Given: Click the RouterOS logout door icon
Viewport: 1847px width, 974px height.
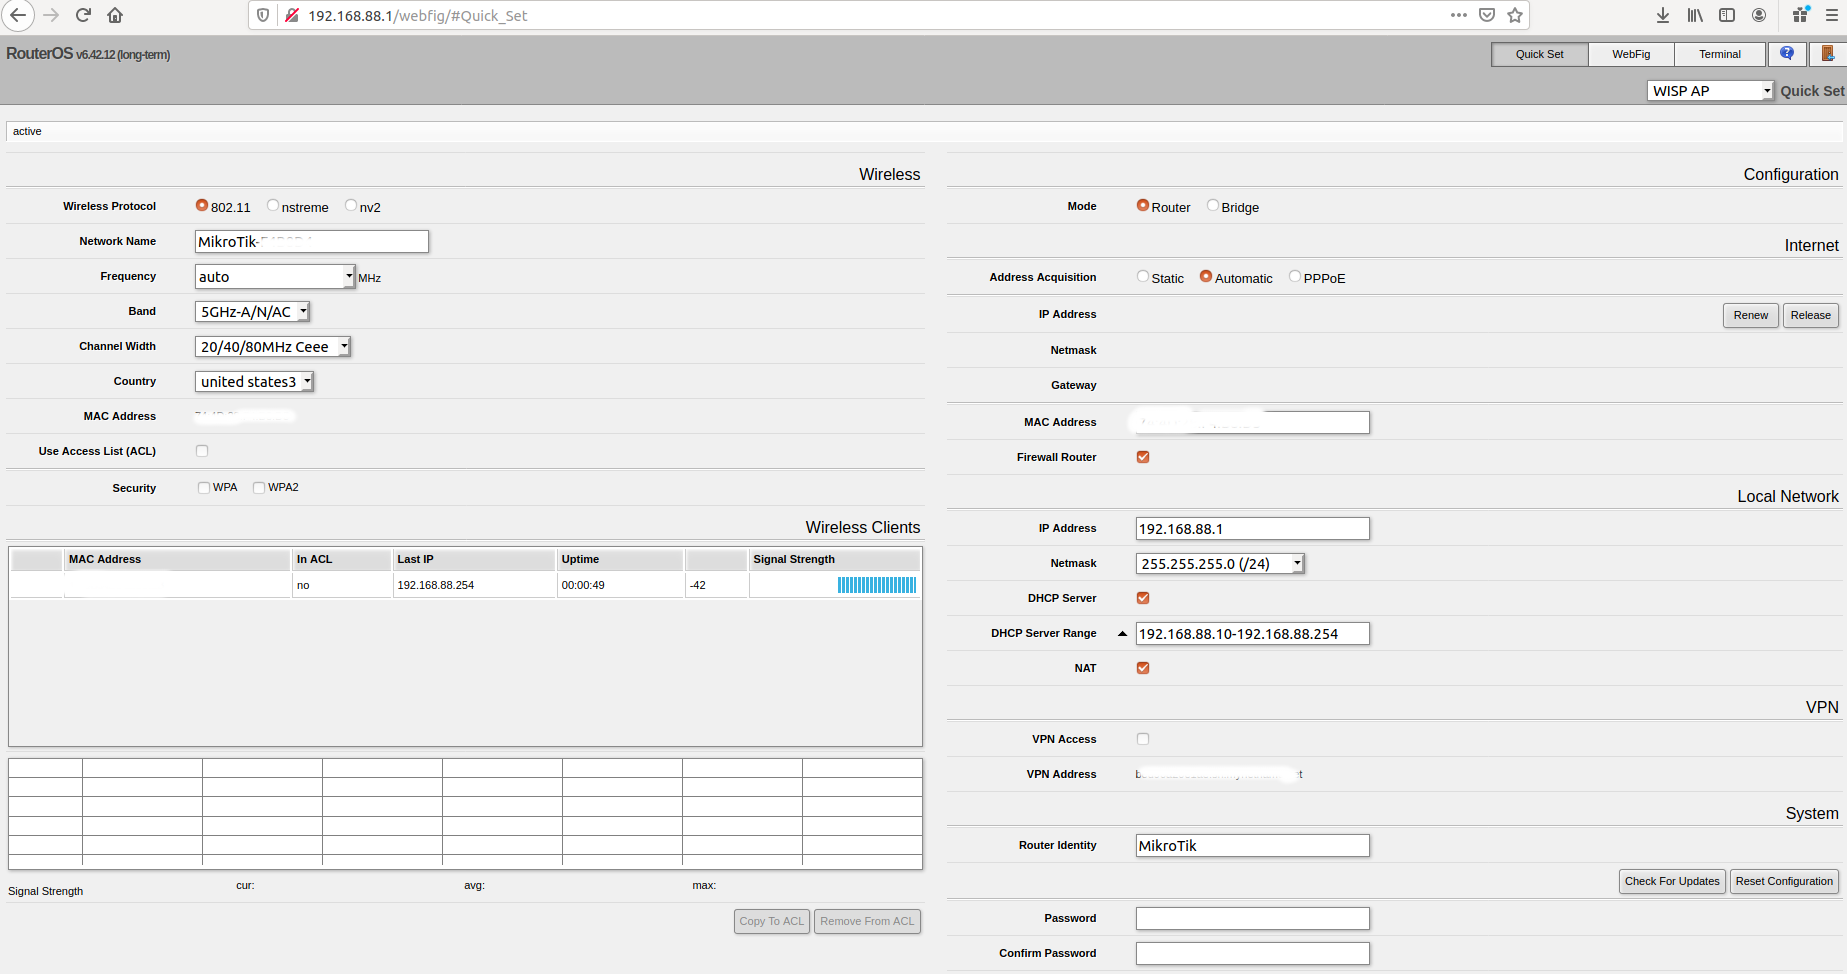Looking at the screenshot, I should point(1827,54).
